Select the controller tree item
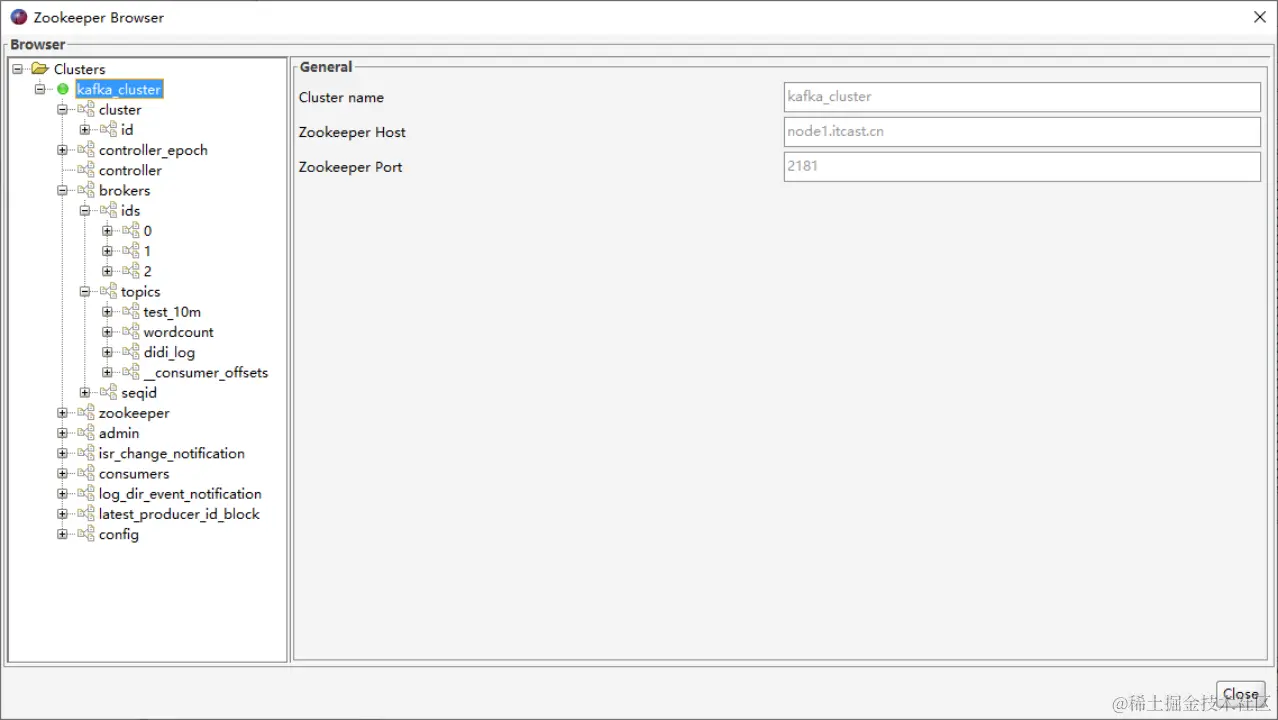The image size is (1278, 720). (130, 170)
